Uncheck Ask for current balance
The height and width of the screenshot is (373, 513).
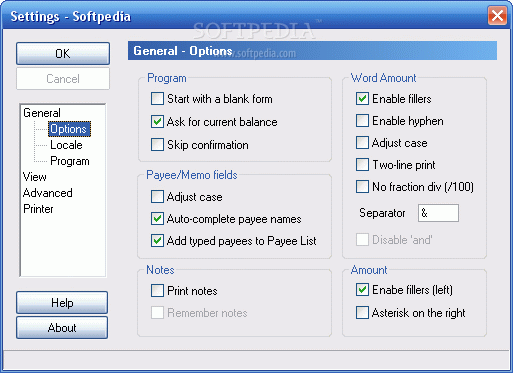(x=157, y=122)
